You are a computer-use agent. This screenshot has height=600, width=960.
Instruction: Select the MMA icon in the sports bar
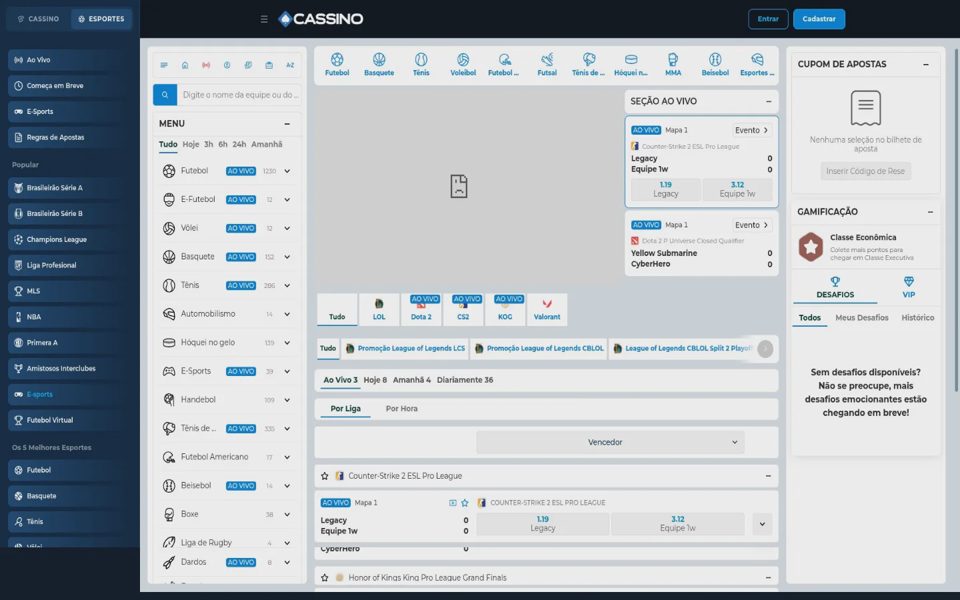pos(673,64)
